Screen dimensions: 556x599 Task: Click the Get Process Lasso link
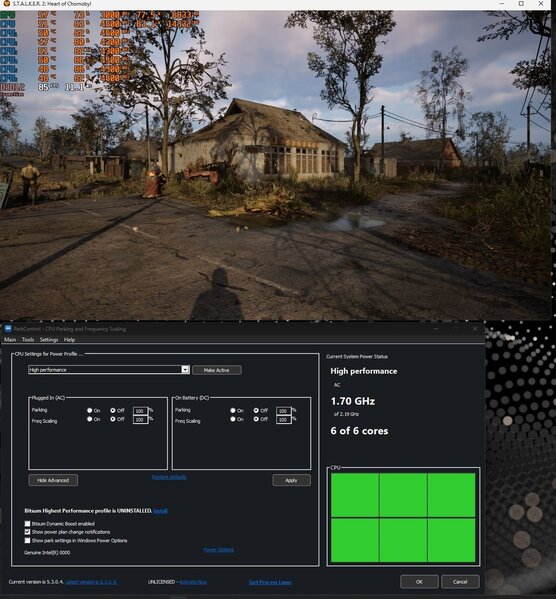coord(270,582)
